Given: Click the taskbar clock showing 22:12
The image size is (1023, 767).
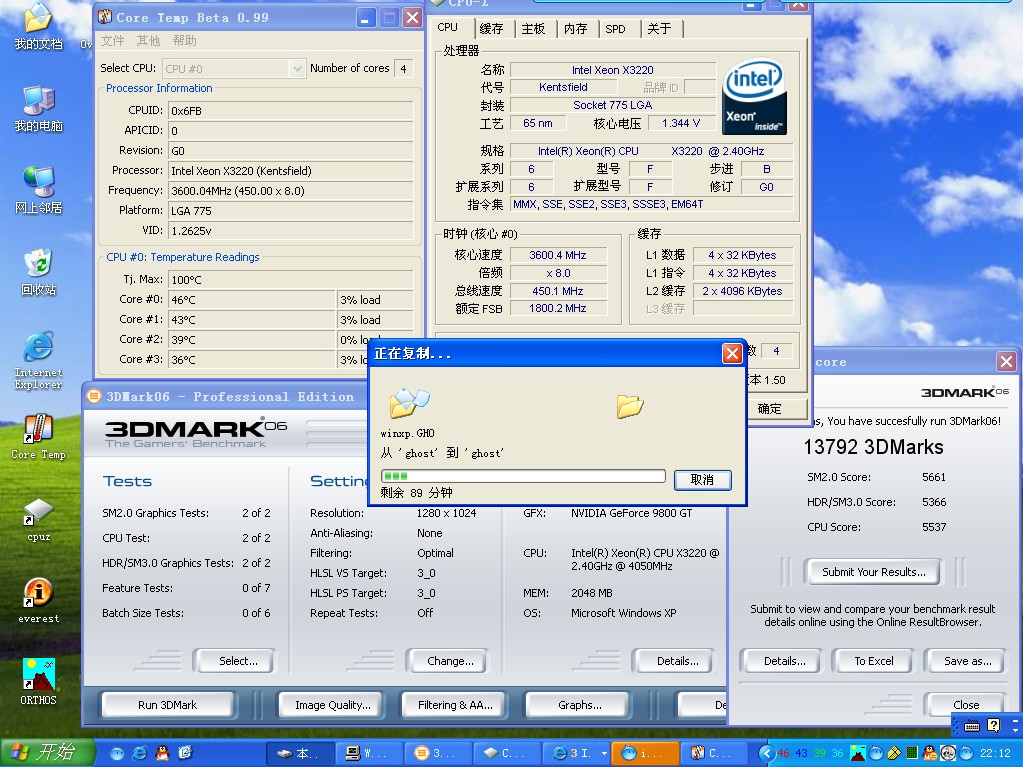Looking at the screenshot, I should pos(995,753).
